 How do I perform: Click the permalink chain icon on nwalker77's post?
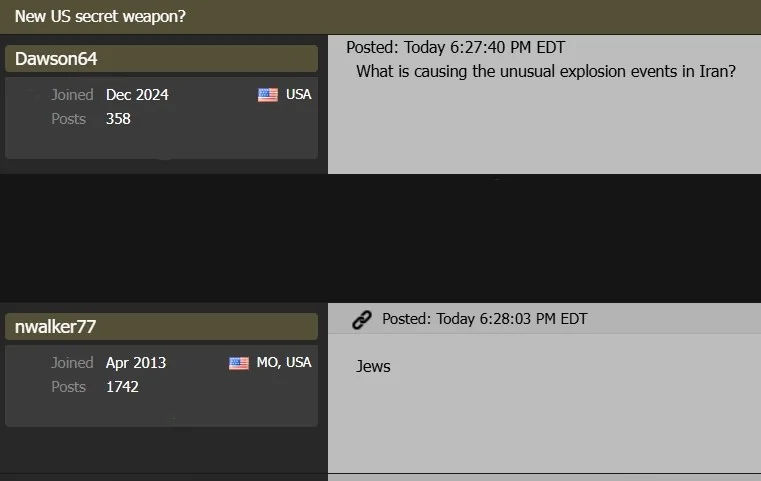pos(362,319)
